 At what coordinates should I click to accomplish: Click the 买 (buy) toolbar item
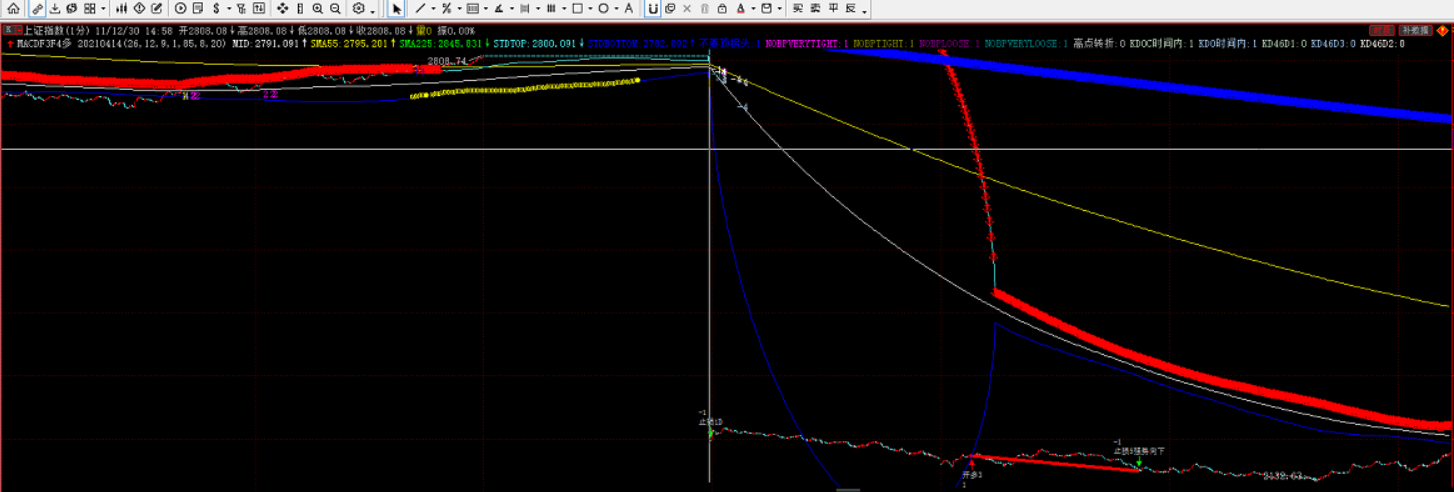(798, 8)
